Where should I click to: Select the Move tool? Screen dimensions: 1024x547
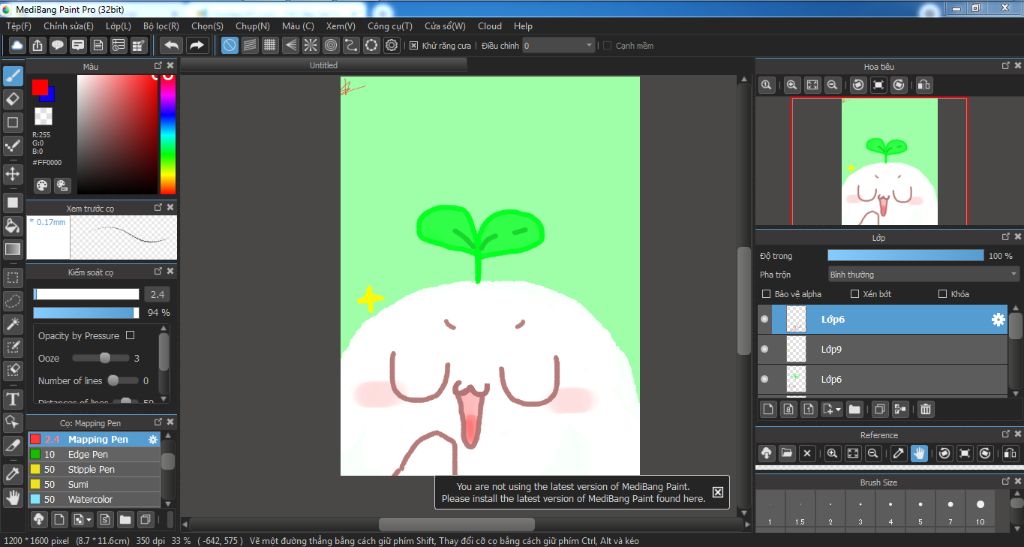click(13, 174)
